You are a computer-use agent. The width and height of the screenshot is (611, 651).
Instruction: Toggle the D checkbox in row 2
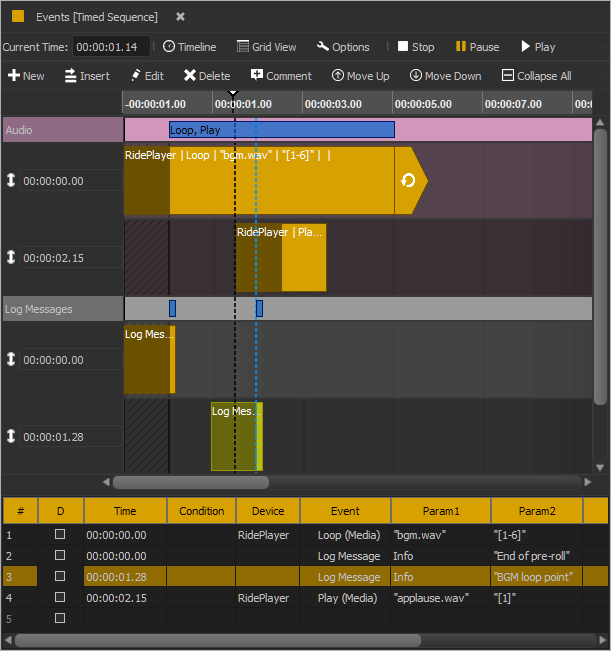click(60, 556)
